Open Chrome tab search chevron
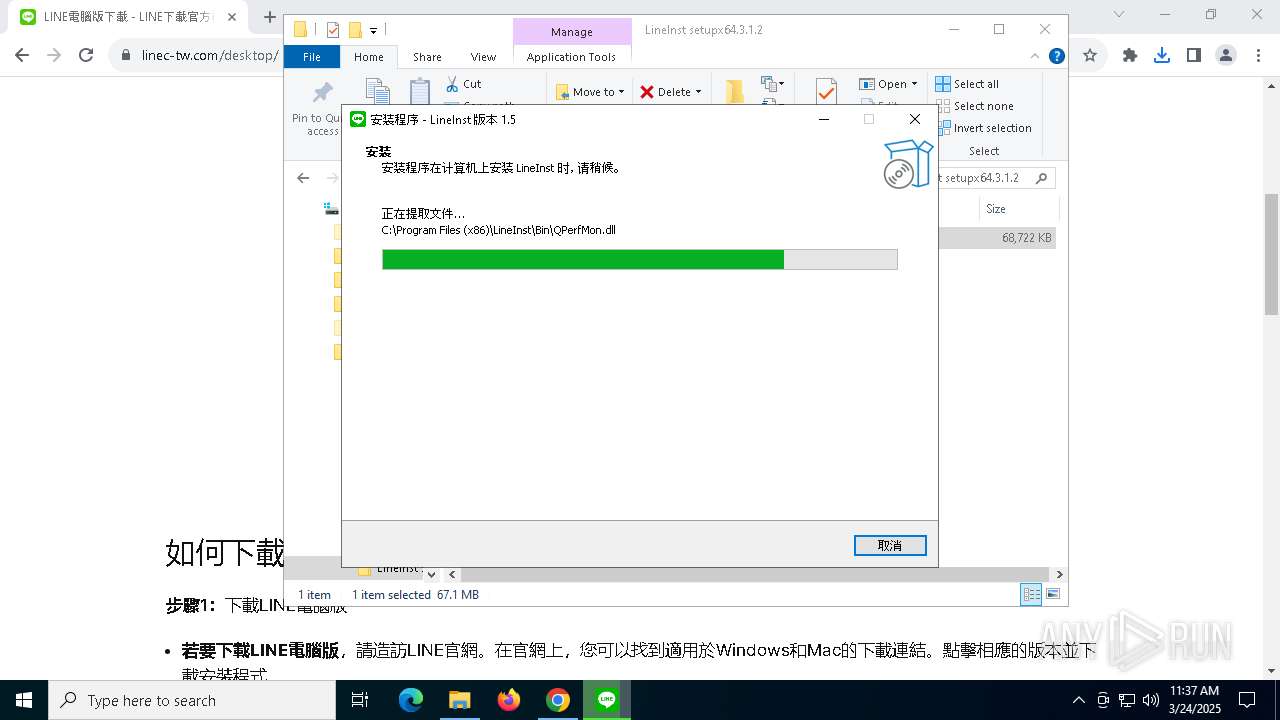The height and width of the screenshot is (720, 1280). [x=1118, y=14]
